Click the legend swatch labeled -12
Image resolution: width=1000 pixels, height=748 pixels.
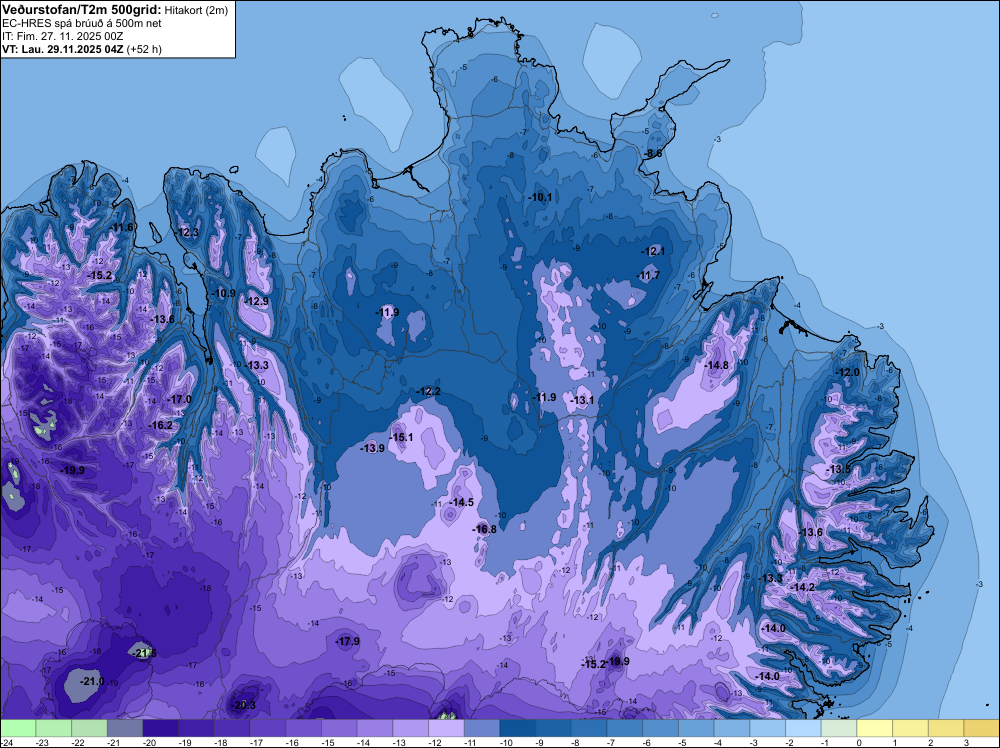pyautogui.click(x=446, y=728)
